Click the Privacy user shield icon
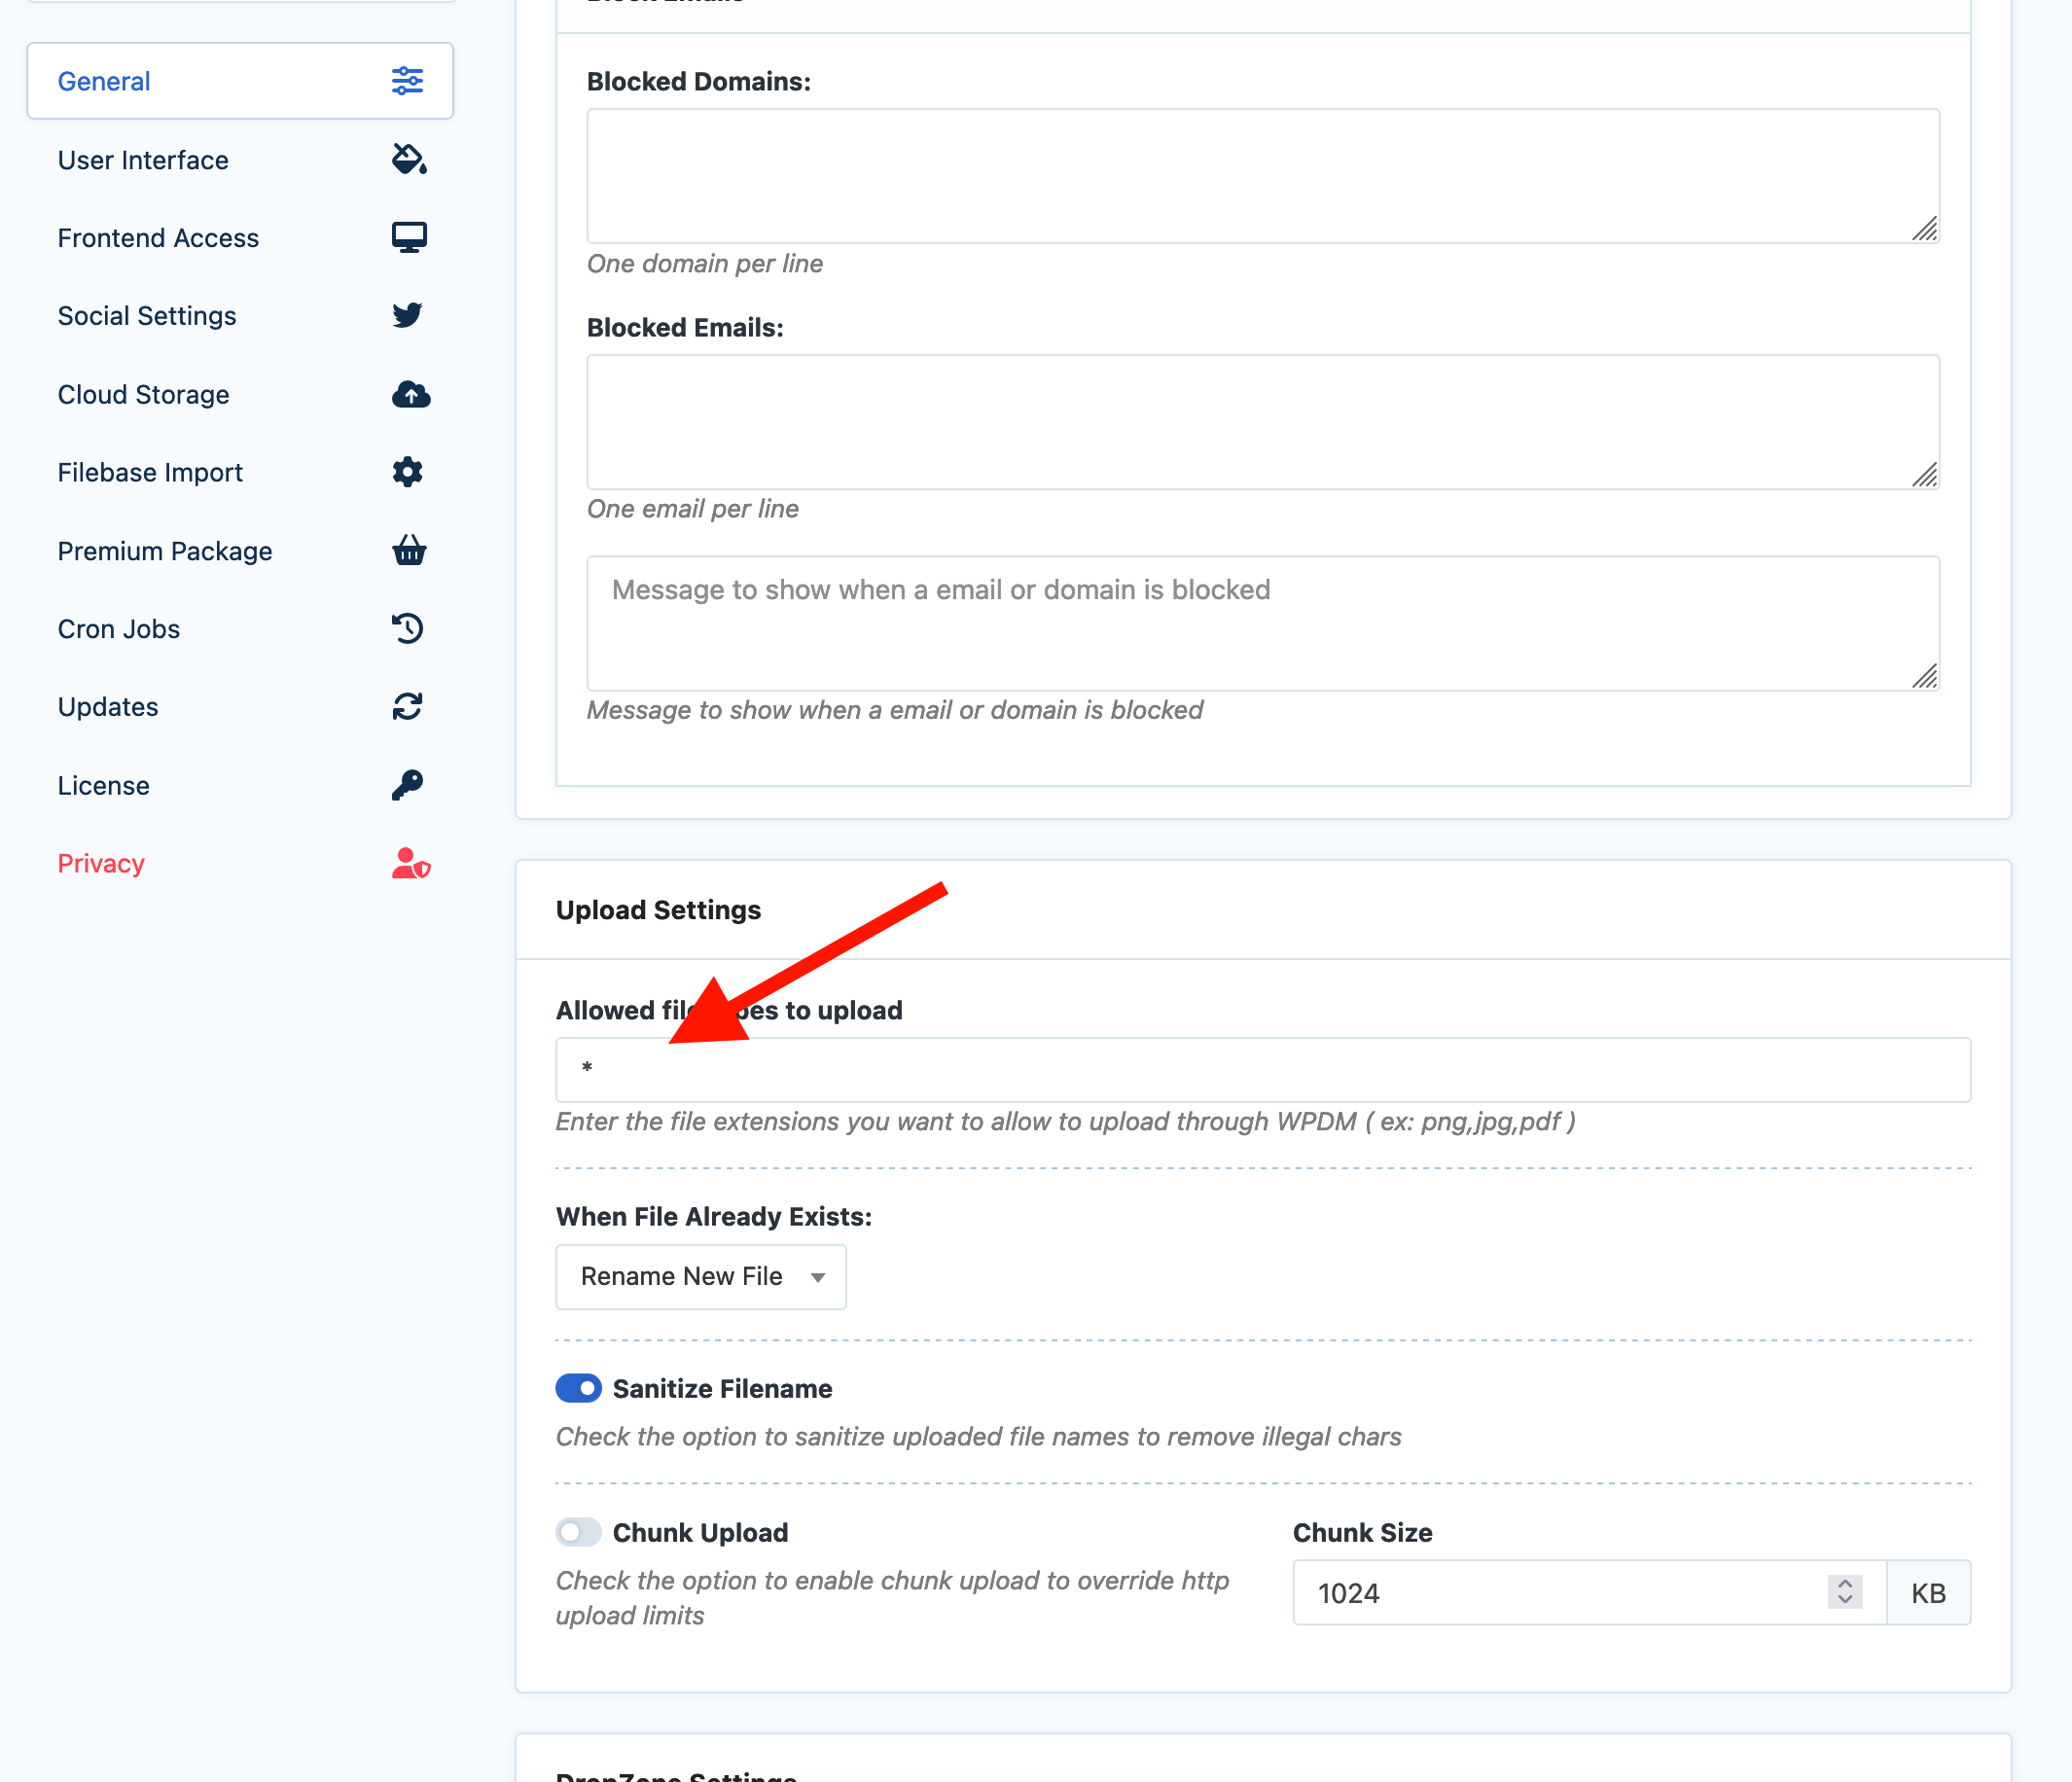 [x=411, y=863]
